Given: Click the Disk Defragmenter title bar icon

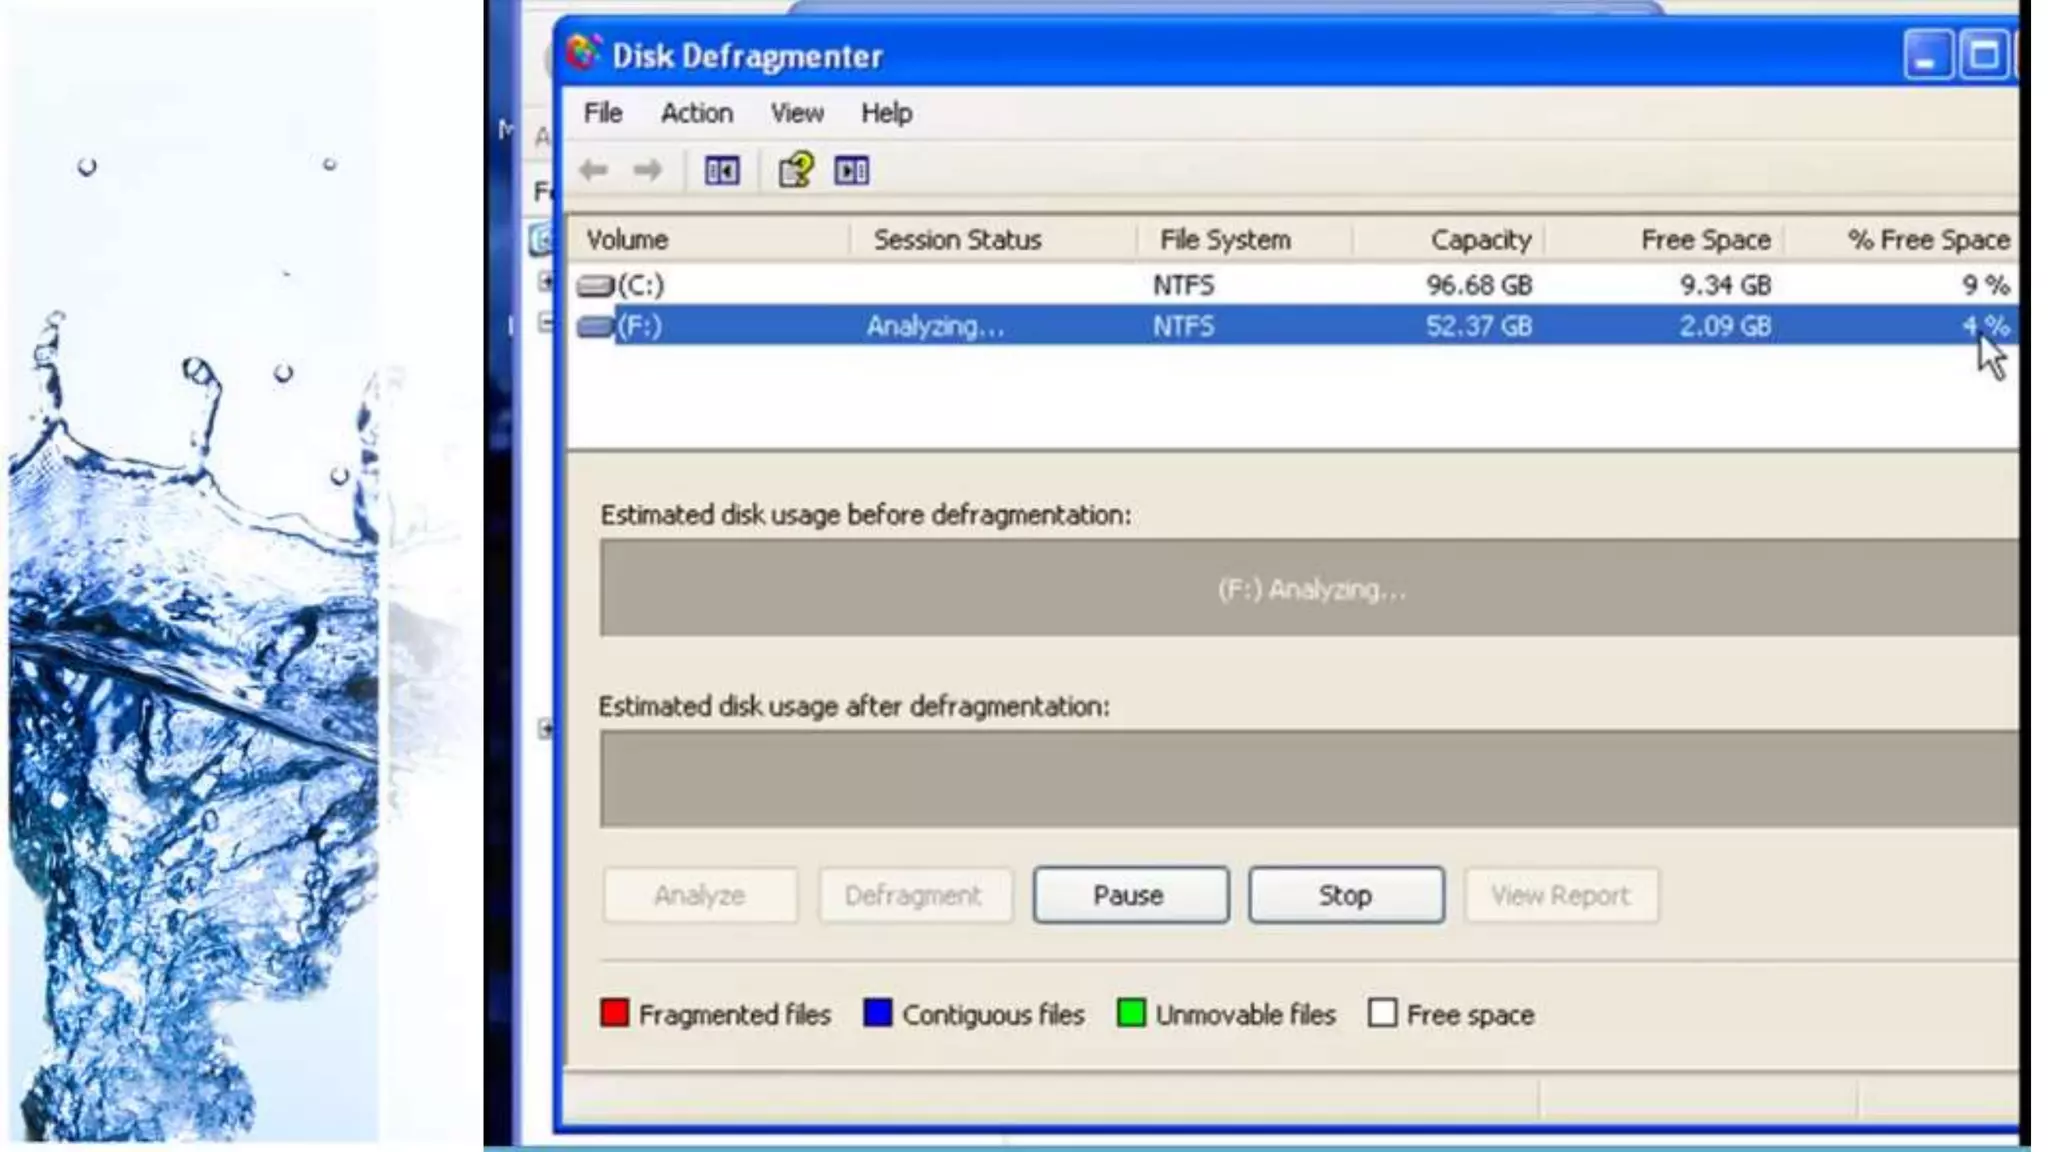Looking at the screenshot, I should click(x=583, y=54).
